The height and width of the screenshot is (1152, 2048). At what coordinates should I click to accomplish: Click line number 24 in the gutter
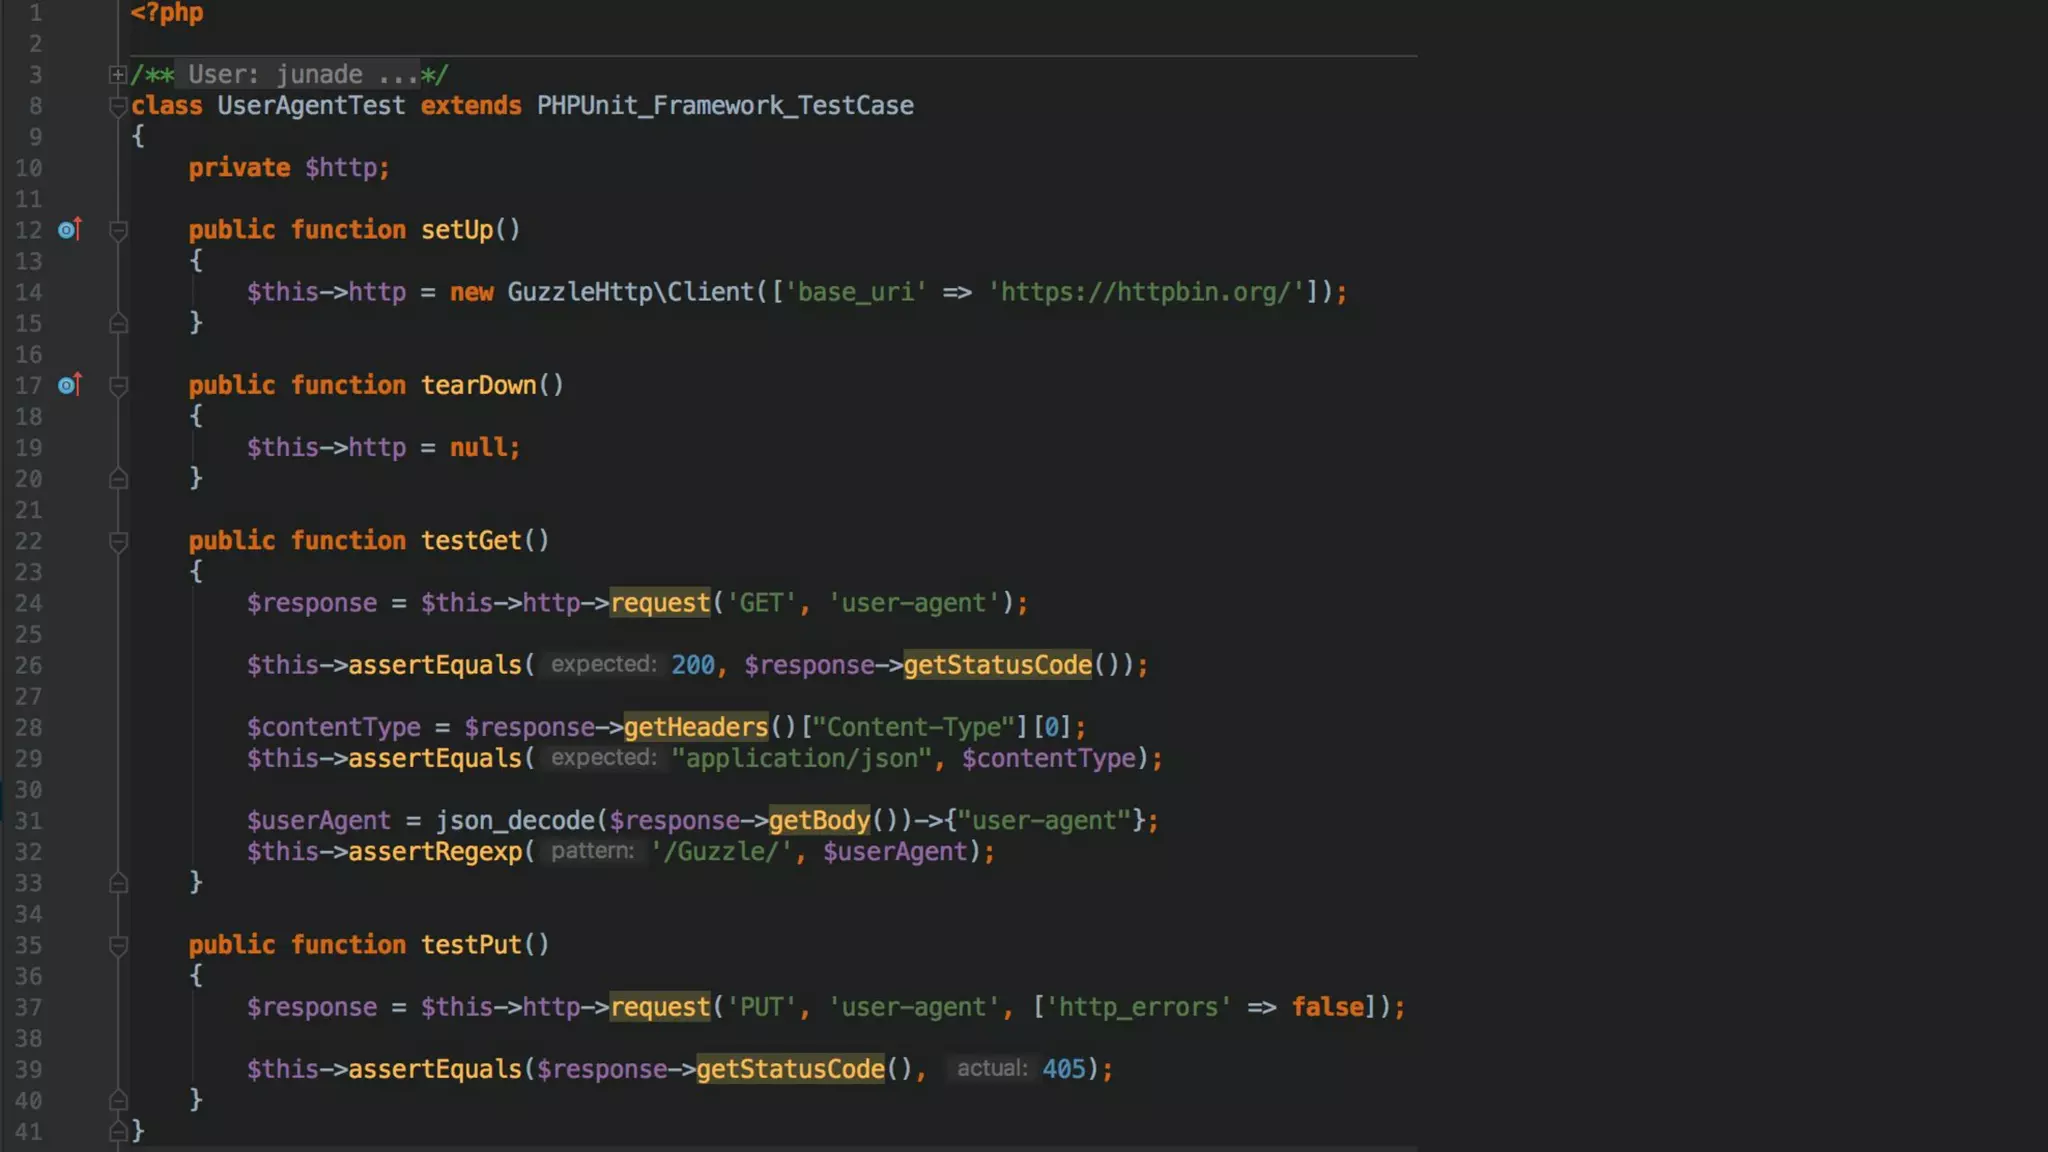(x=28, y=604)
